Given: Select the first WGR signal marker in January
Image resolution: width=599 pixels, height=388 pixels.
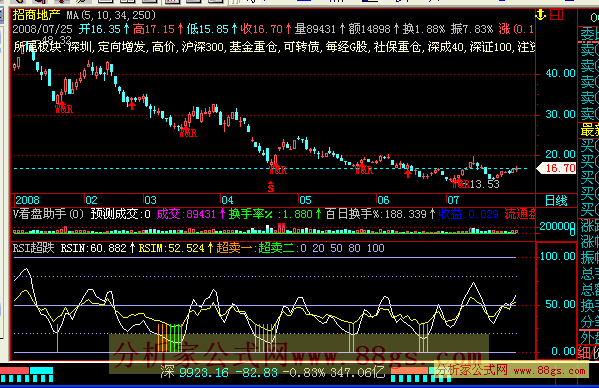Looking at the screenshot, I should 64,109.
